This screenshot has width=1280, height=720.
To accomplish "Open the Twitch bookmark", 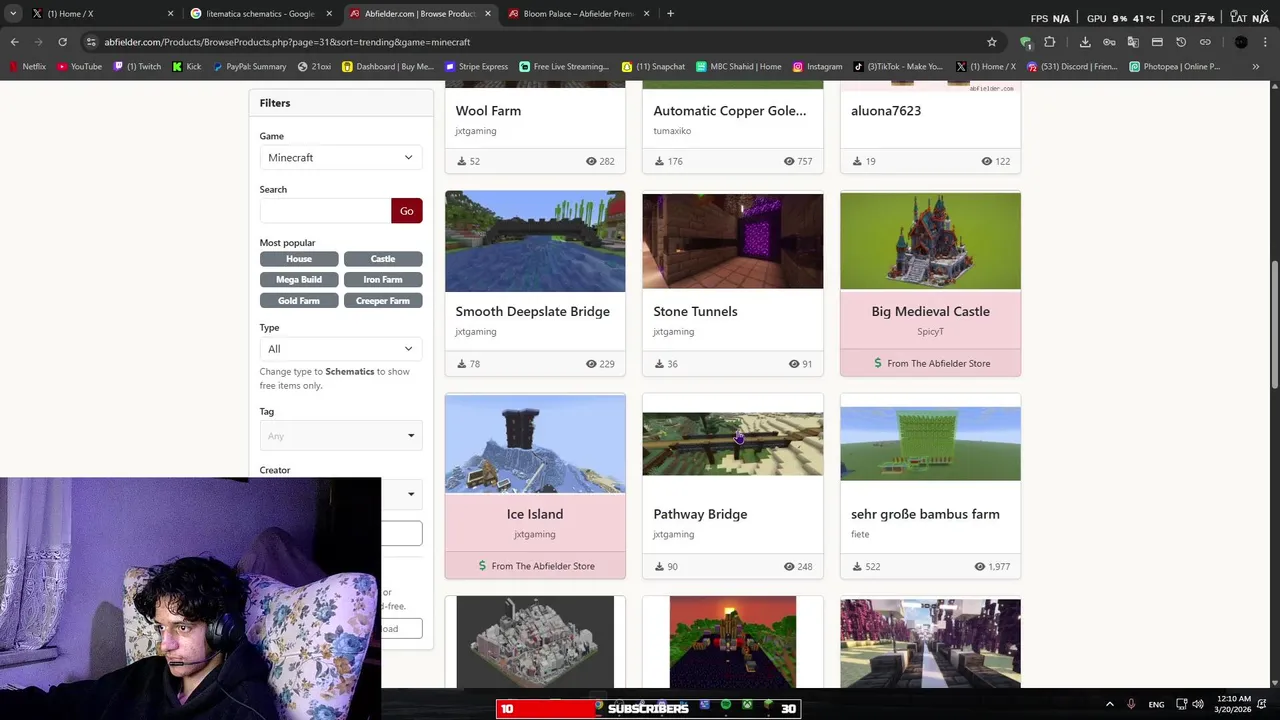I will pyautogui.click(x=137, y=66).
